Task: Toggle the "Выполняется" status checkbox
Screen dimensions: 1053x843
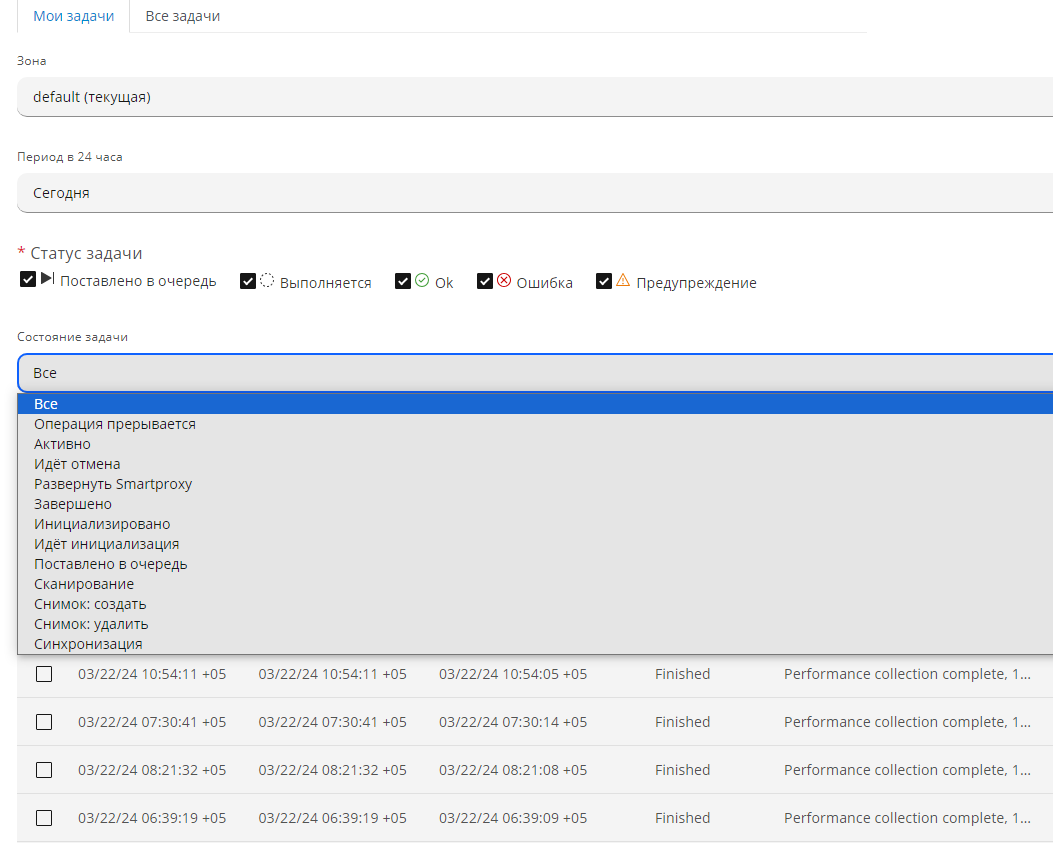Action: pyautogui.click(x=248, y=282)
